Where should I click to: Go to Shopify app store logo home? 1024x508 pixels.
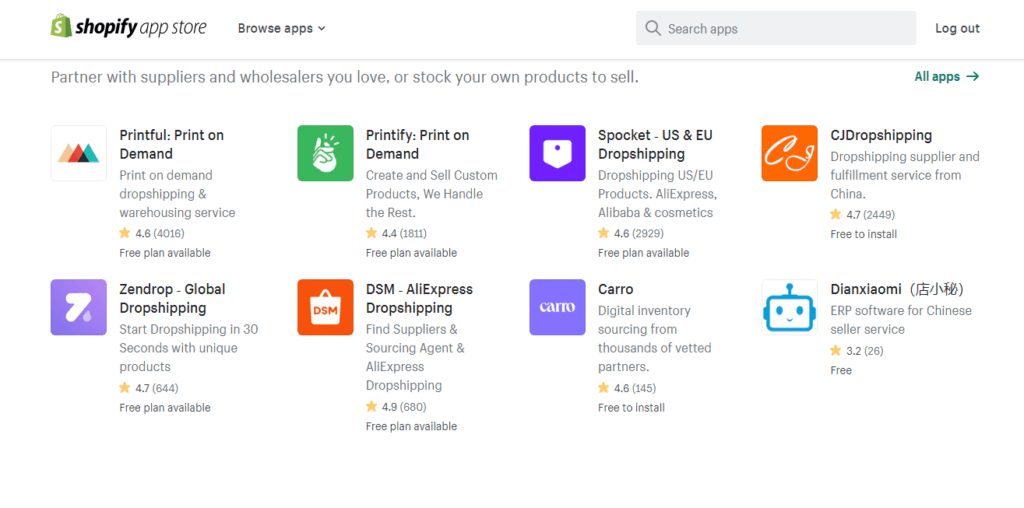(129, 27)
